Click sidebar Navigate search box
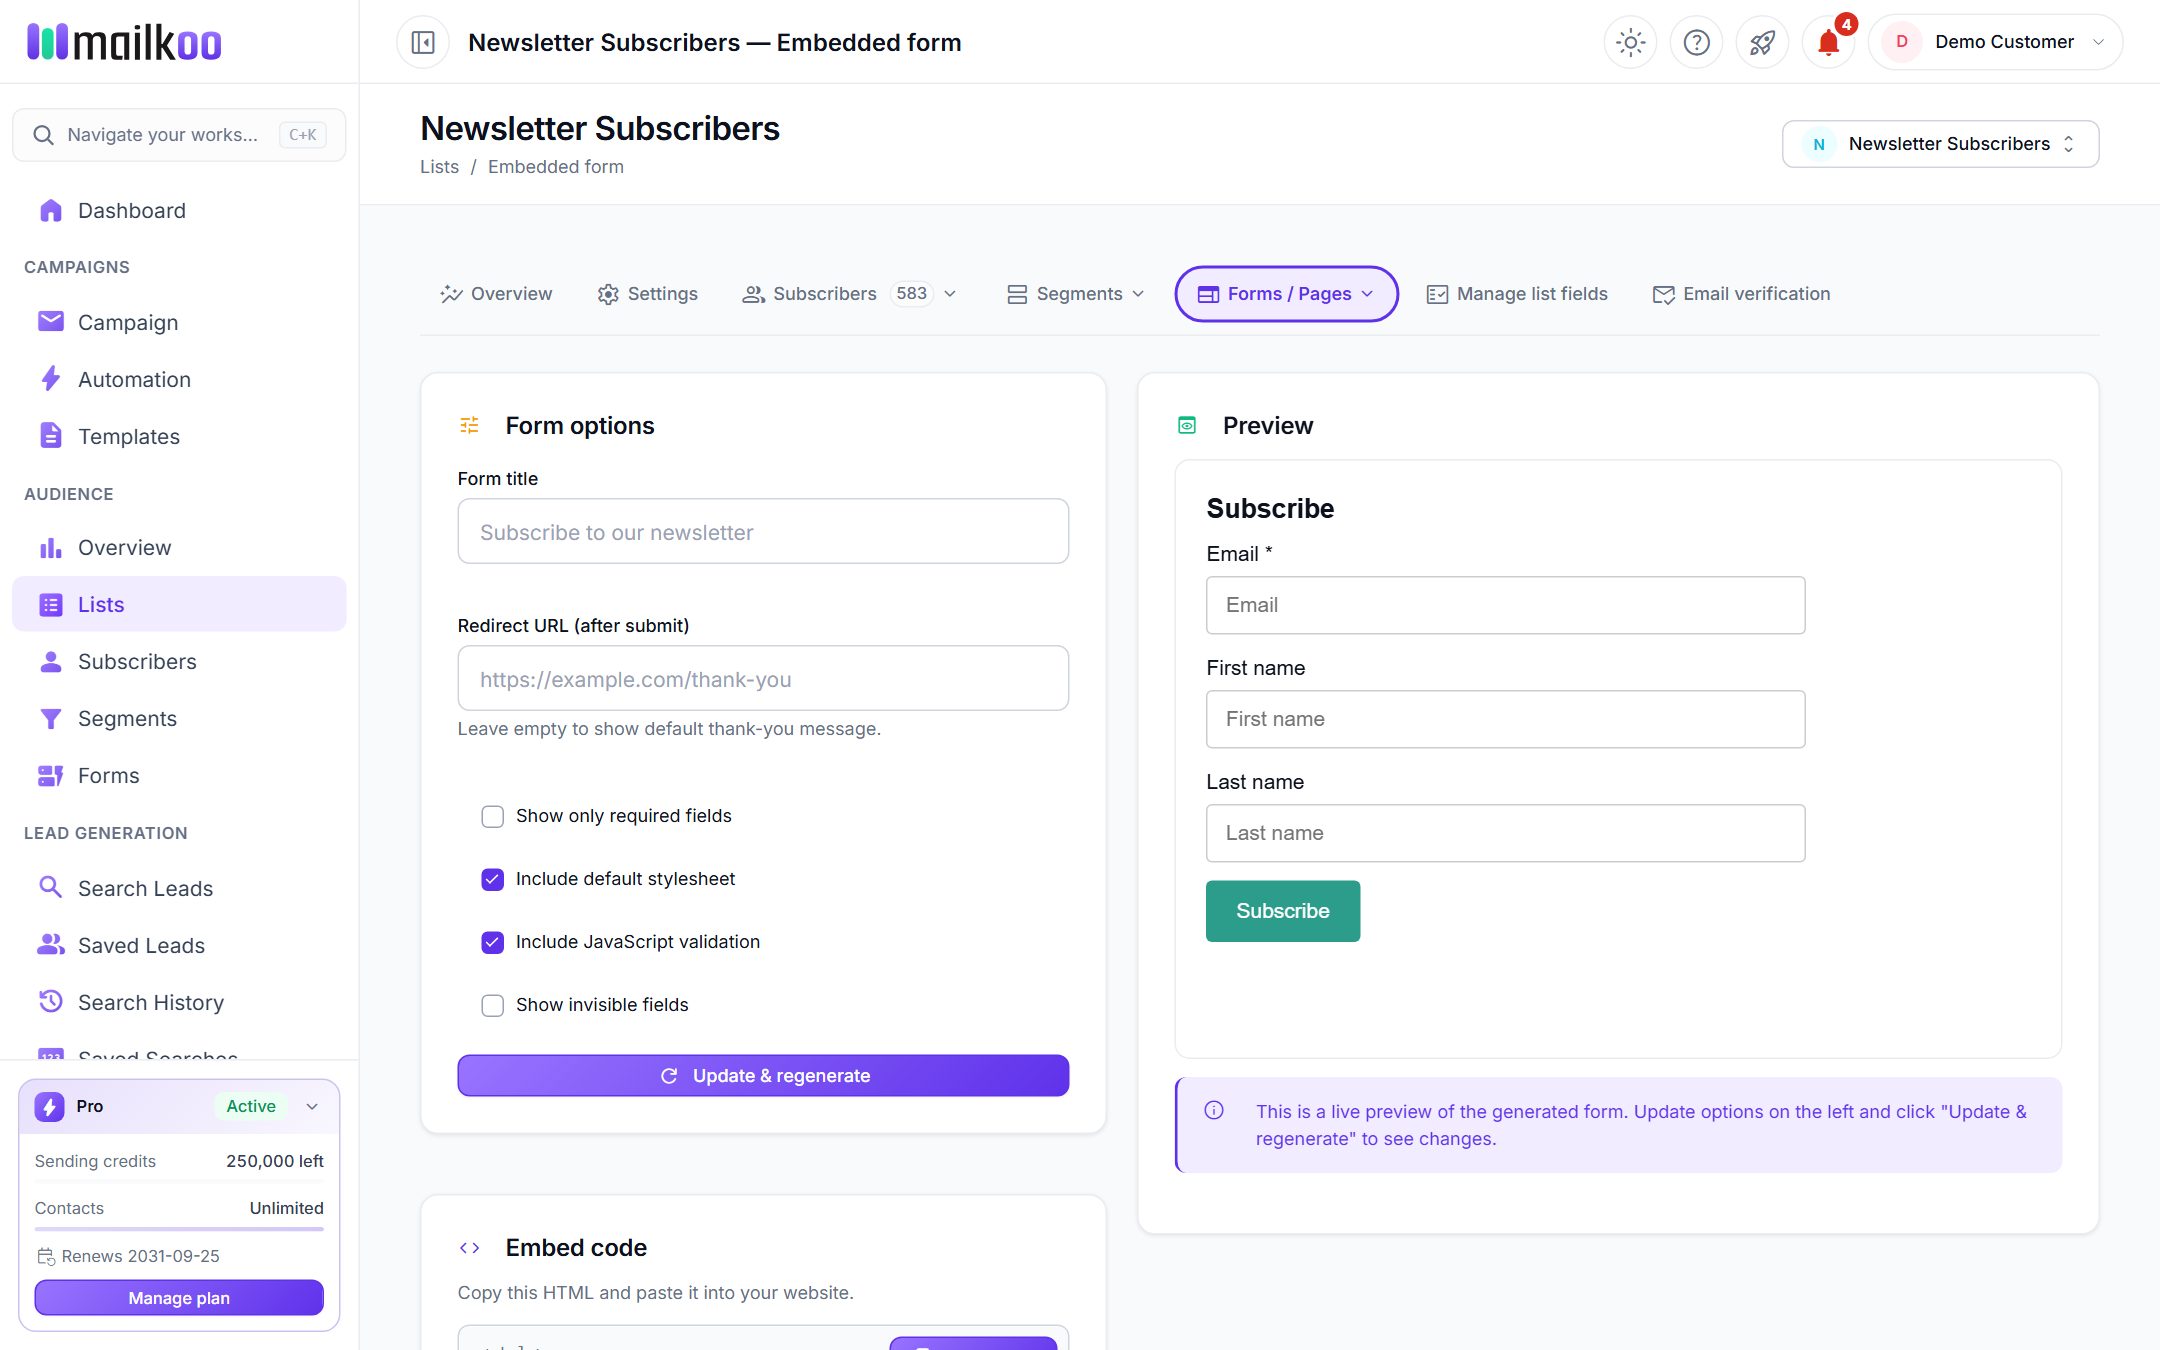2160x1350 pixels. 179,135
